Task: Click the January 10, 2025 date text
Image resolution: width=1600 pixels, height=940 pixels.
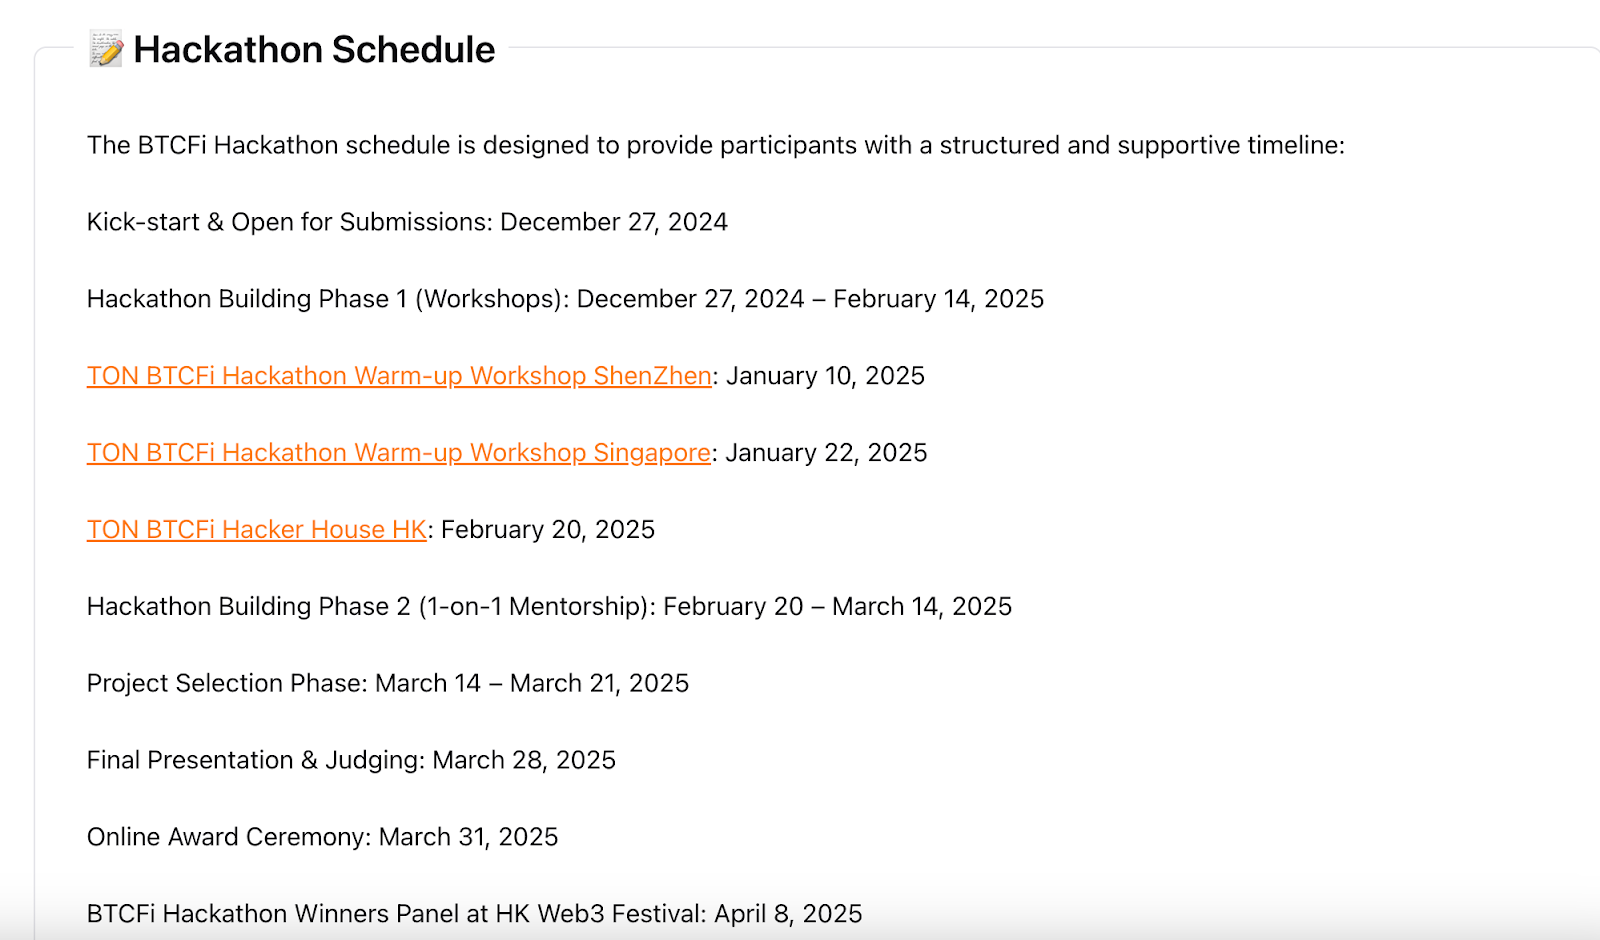Action: pos(825,376)
